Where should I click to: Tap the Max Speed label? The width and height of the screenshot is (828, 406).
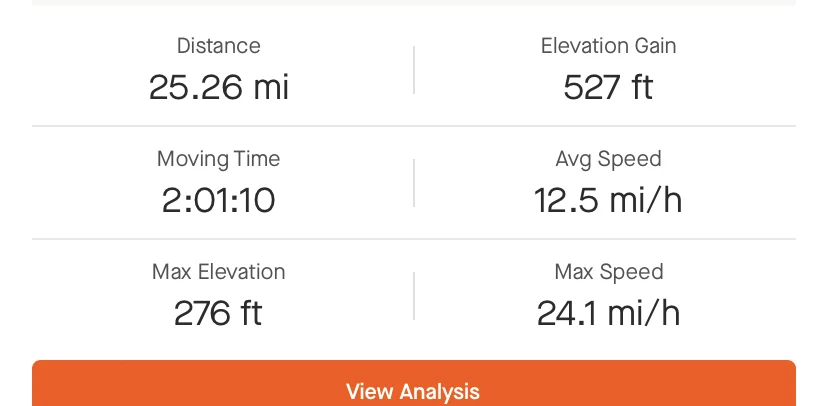608,272
